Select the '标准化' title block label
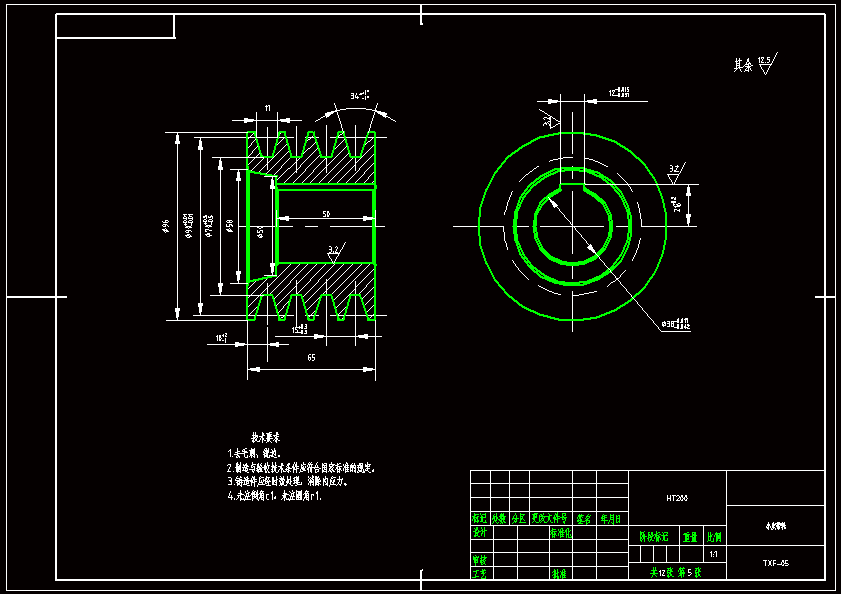Image resolution: width=841 pixels, height=594 pixels. [560, 532]
